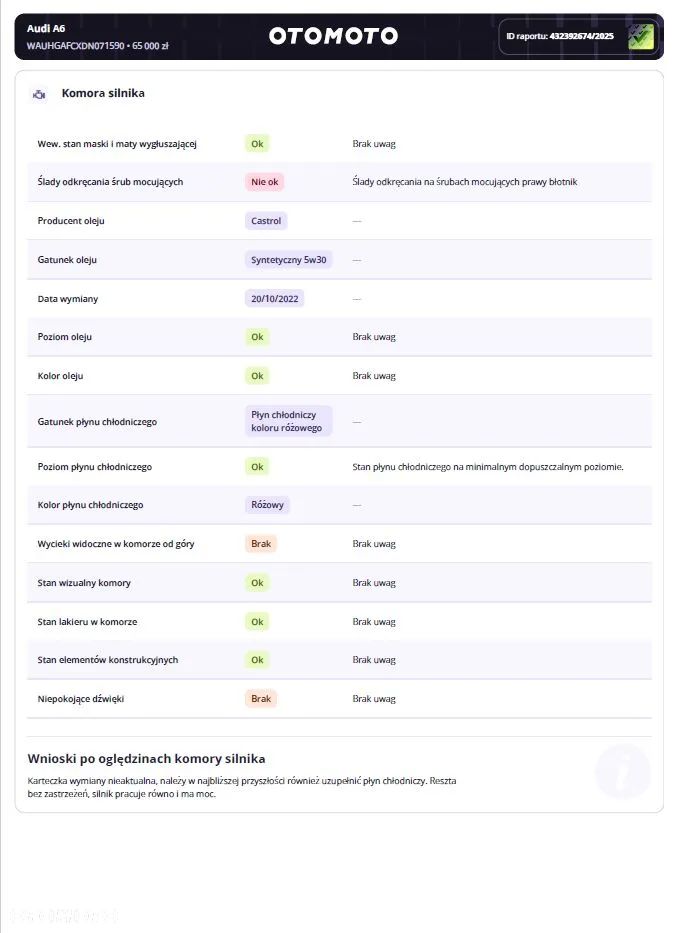This screenshot has width=676, height=933.
Task: Click the VIN number WAUHGAFCXDN071590
Action: (76, 46)
